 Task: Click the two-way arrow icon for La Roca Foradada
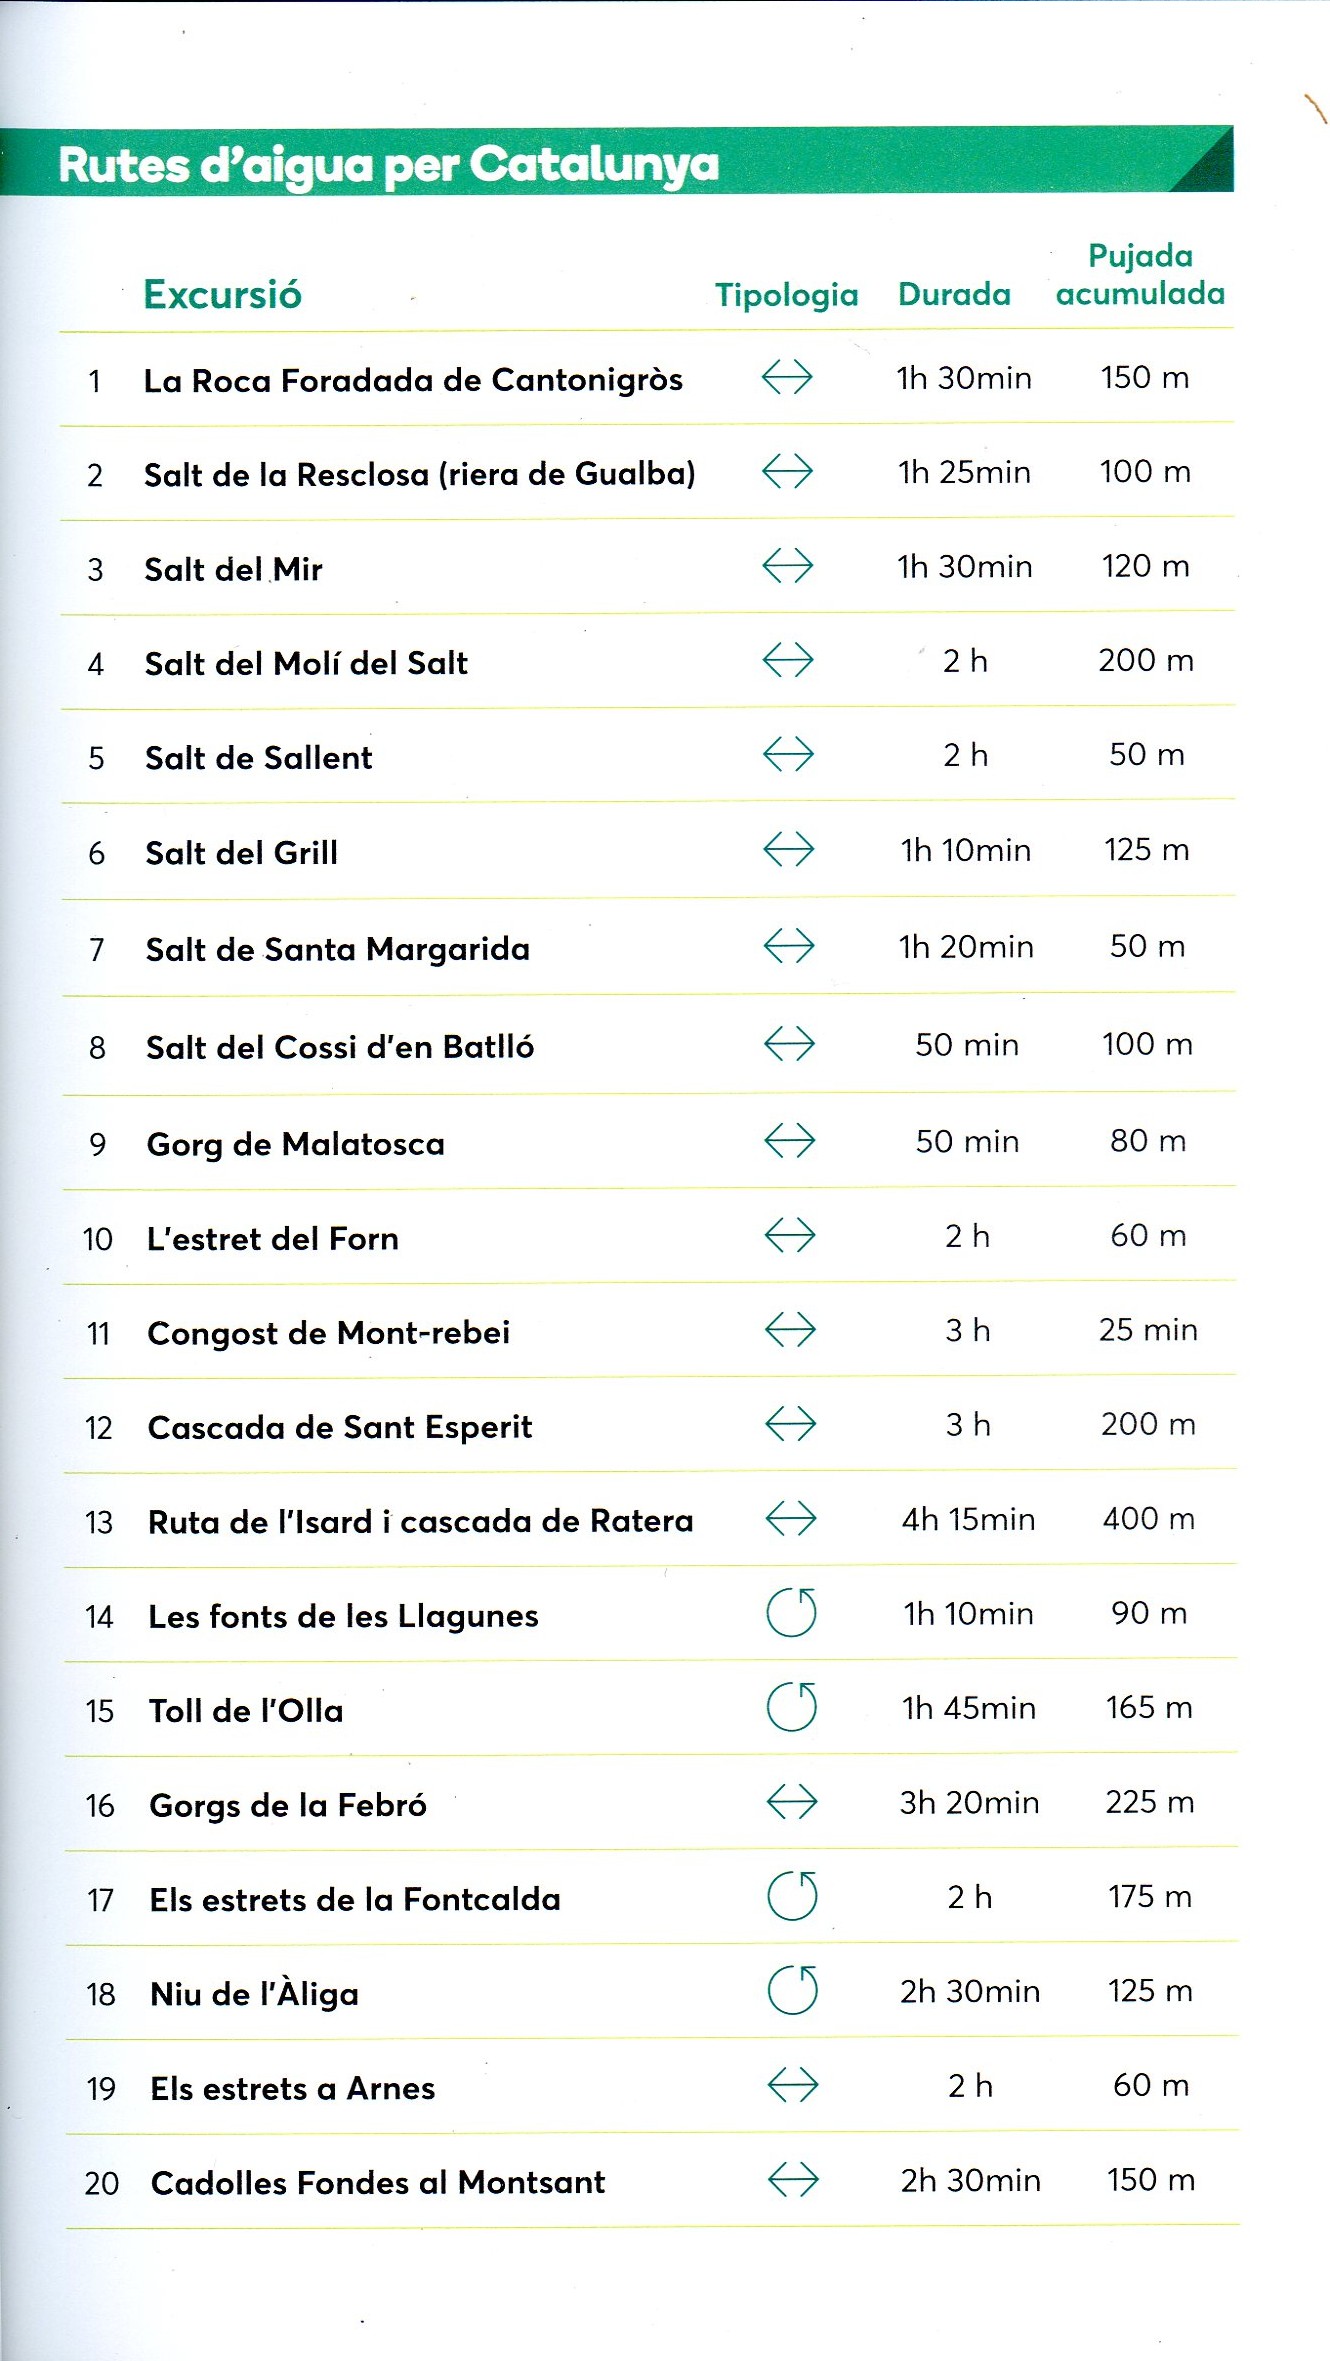pos(787,378)
